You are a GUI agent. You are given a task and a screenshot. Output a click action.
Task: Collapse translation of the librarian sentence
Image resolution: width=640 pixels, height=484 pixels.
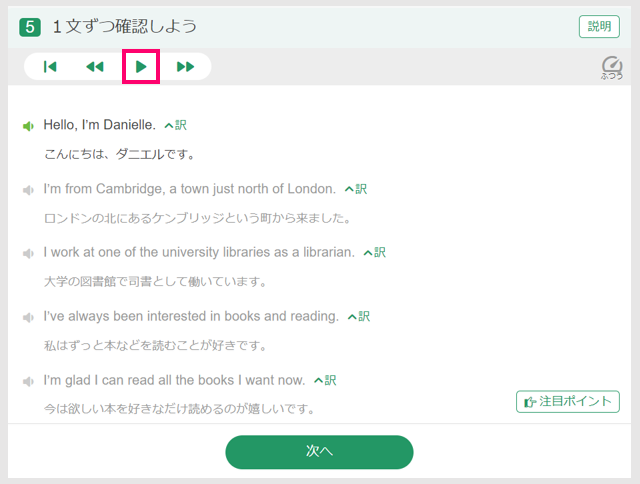375,253
